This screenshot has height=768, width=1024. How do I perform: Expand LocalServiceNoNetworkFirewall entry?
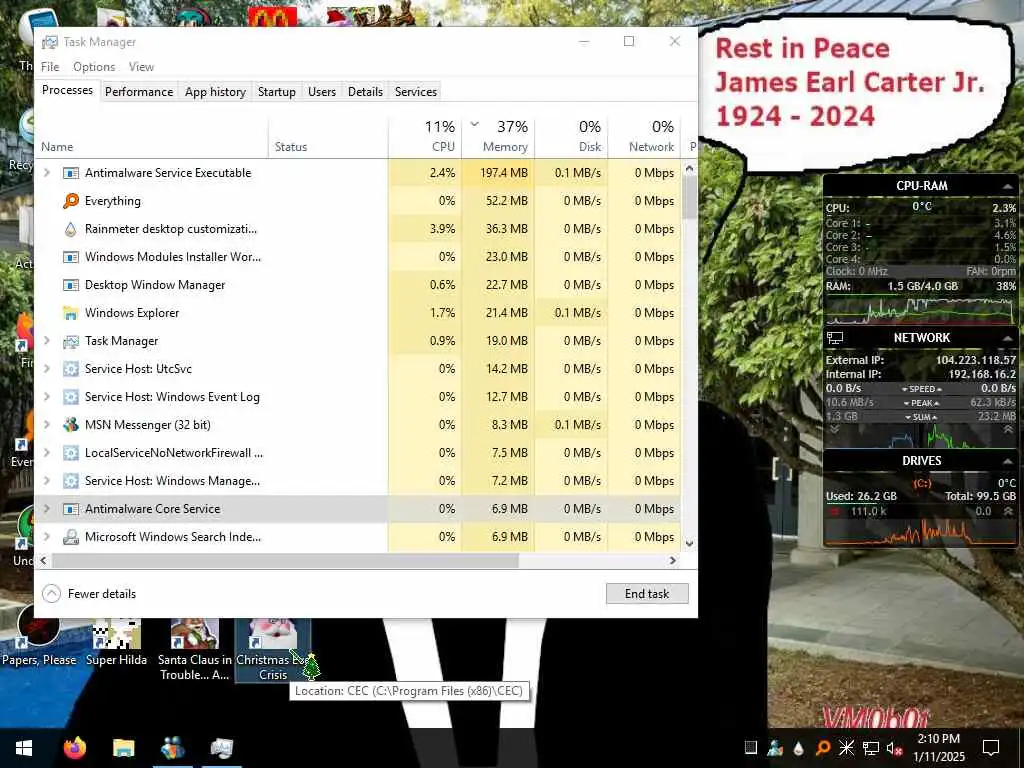coord(46,453)
